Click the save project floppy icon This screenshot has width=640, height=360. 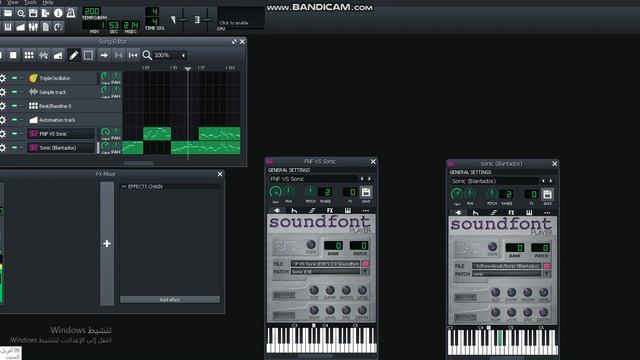[33, 13]
